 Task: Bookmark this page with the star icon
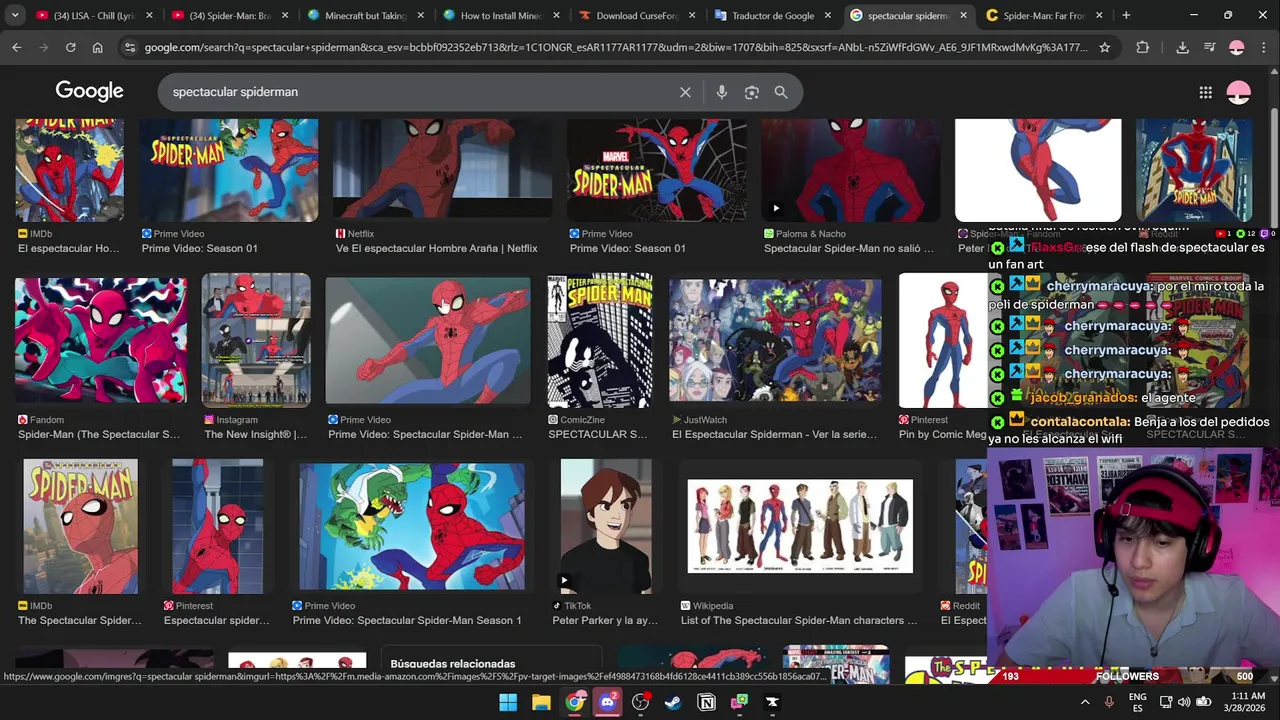(x=1104, y=47)
